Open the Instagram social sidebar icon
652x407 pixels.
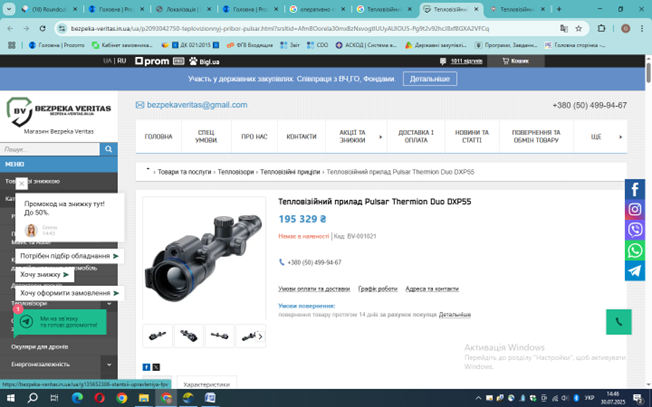[635, 209]
